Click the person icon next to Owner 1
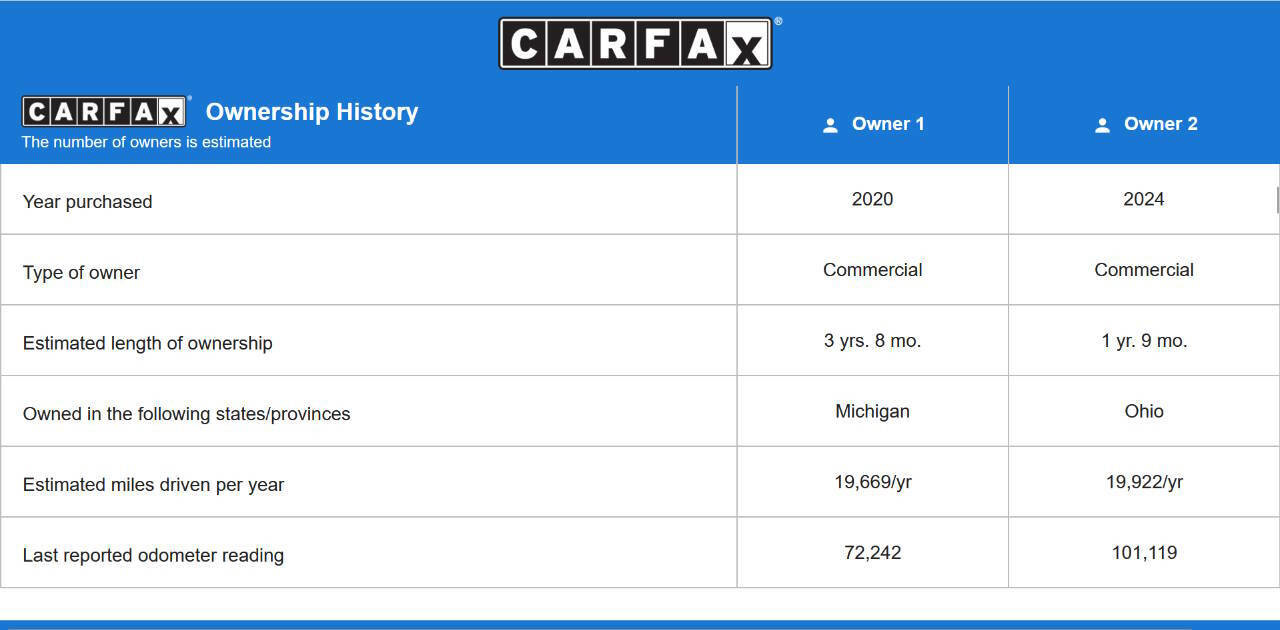Image resolution: width=1280 pixels, height=630 pixels. pos(830,125)
